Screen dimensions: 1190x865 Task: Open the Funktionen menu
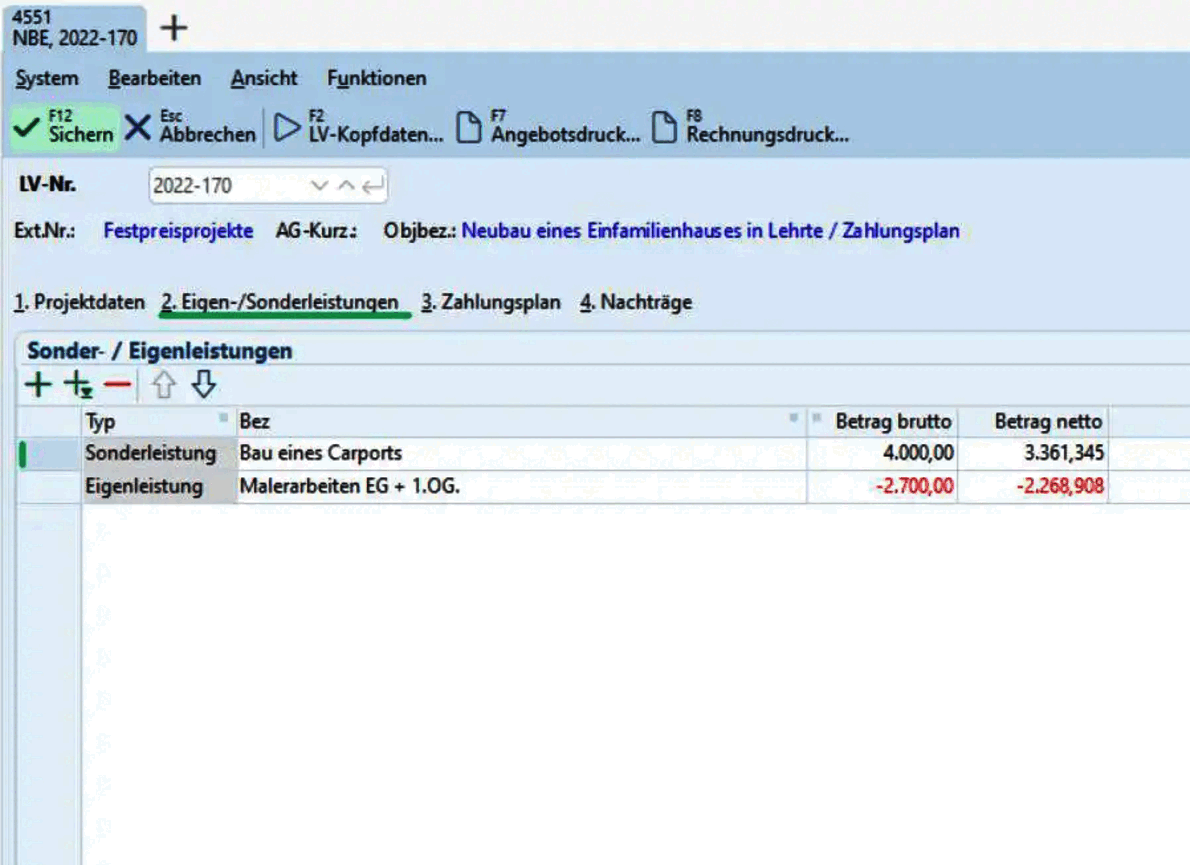376,78
